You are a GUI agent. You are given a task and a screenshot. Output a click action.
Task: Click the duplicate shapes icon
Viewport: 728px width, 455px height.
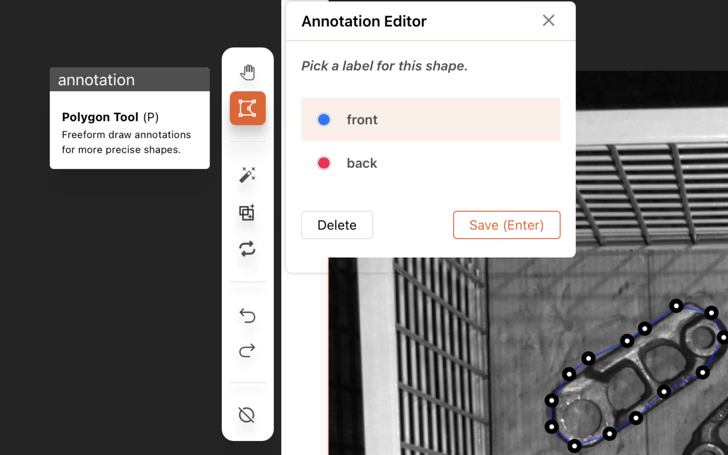247,212
